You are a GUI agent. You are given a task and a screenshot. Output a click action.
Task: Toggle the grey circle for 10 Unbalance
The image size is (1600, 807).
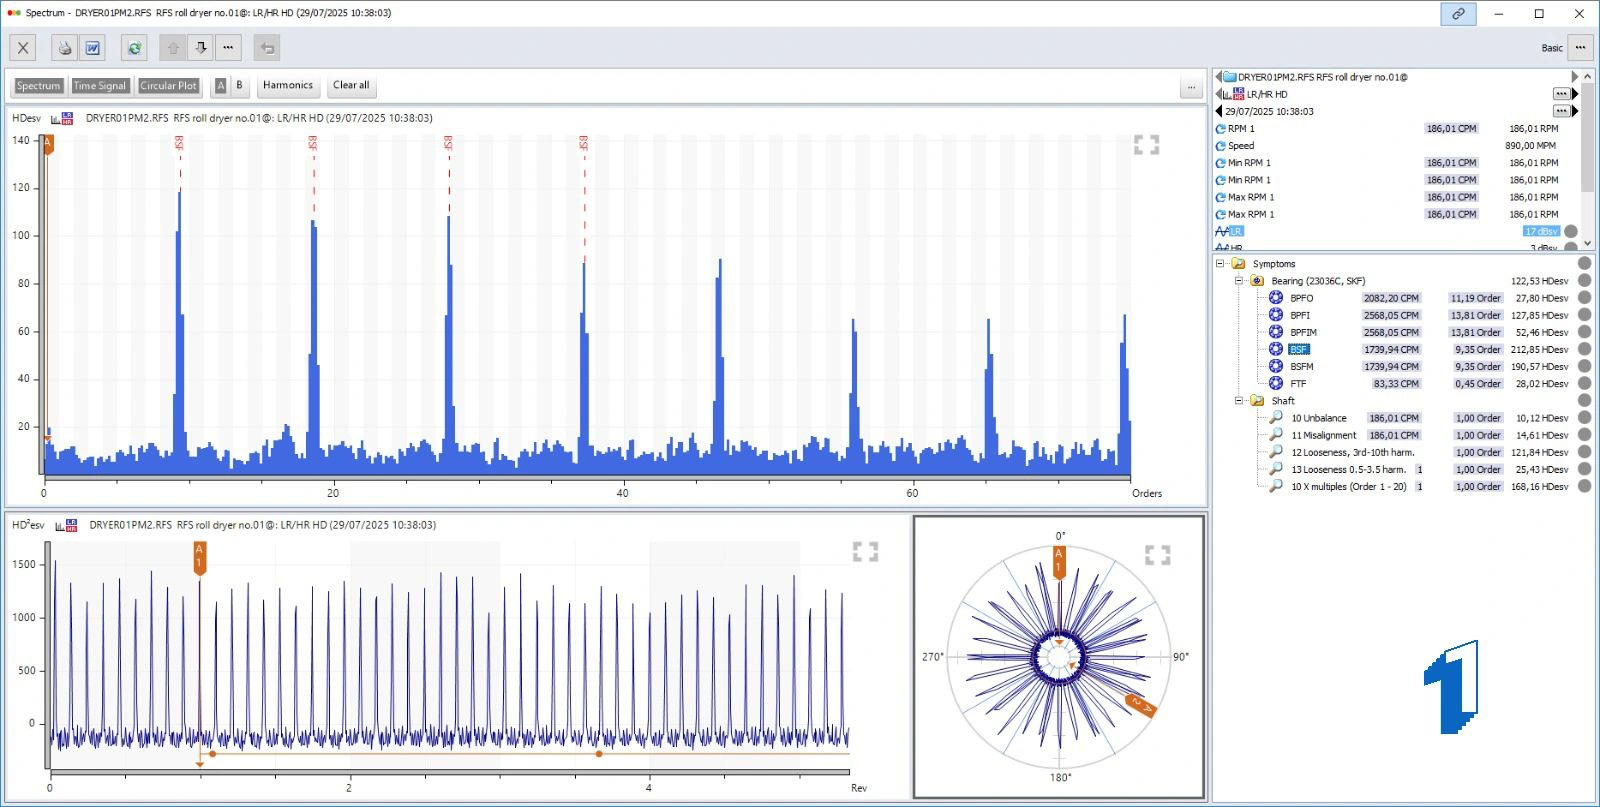1584,418
